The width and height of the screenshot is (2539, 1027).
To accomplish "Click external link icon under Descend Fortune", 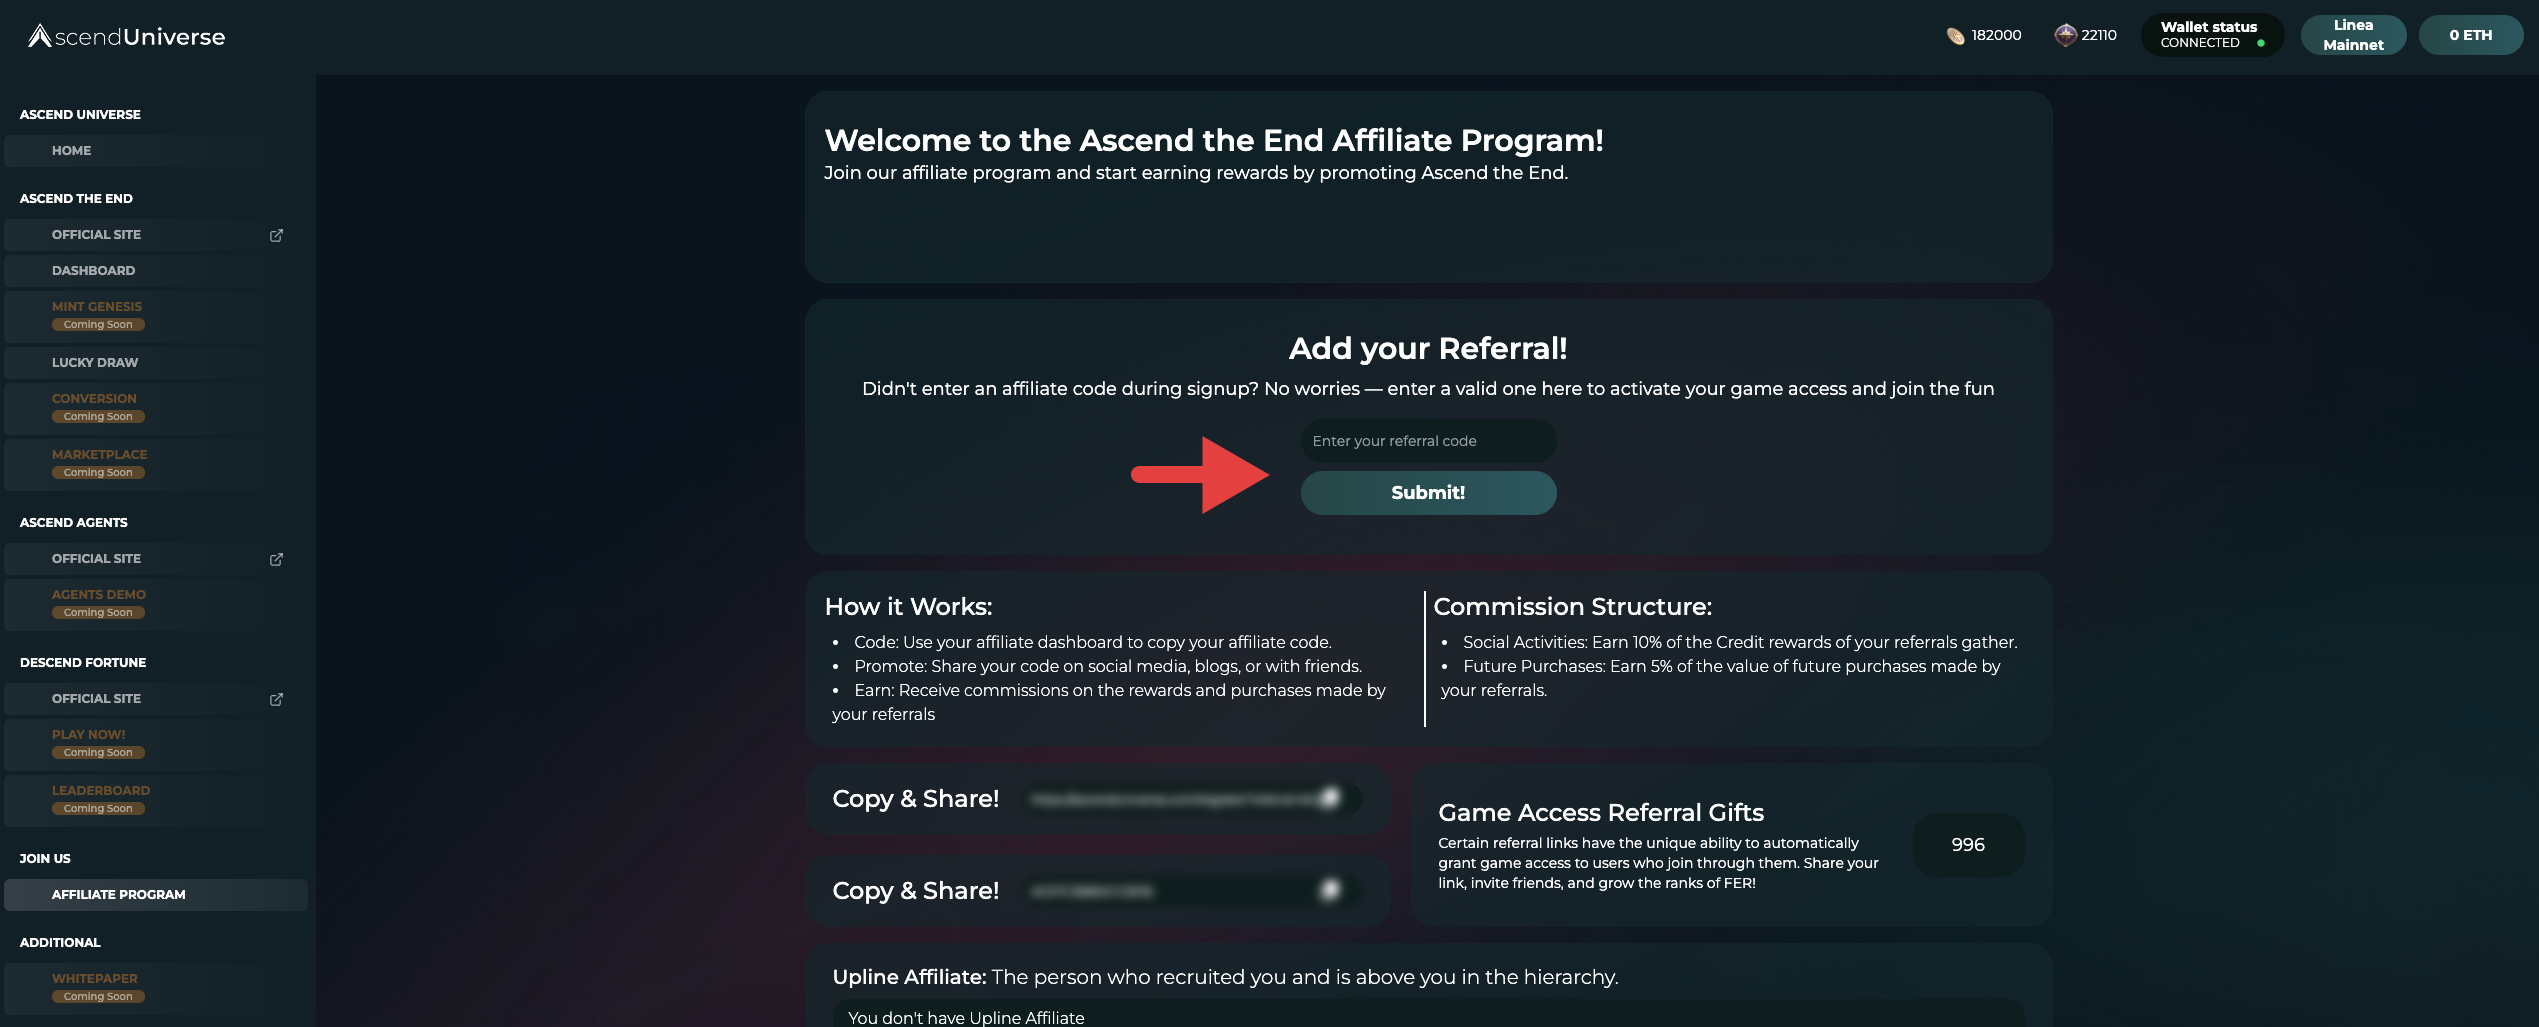I will (x=276, y=699).
